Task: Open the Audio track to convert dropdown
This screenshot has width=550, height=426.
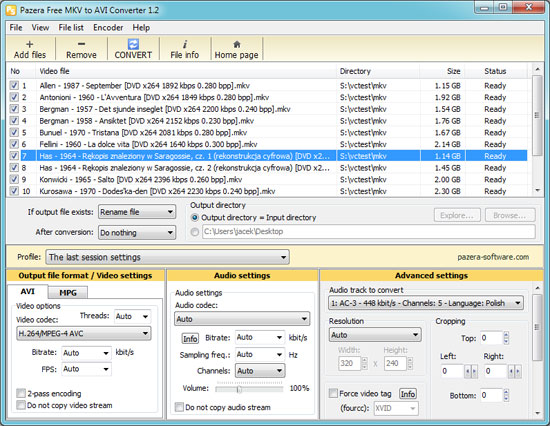Action: [426, 303]
